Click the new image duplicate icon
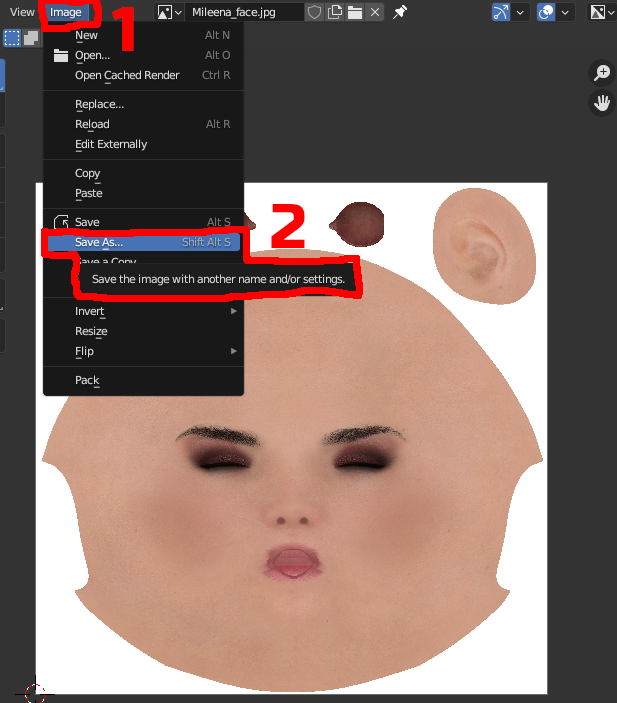617x703 pixels. tap(335, 12)
